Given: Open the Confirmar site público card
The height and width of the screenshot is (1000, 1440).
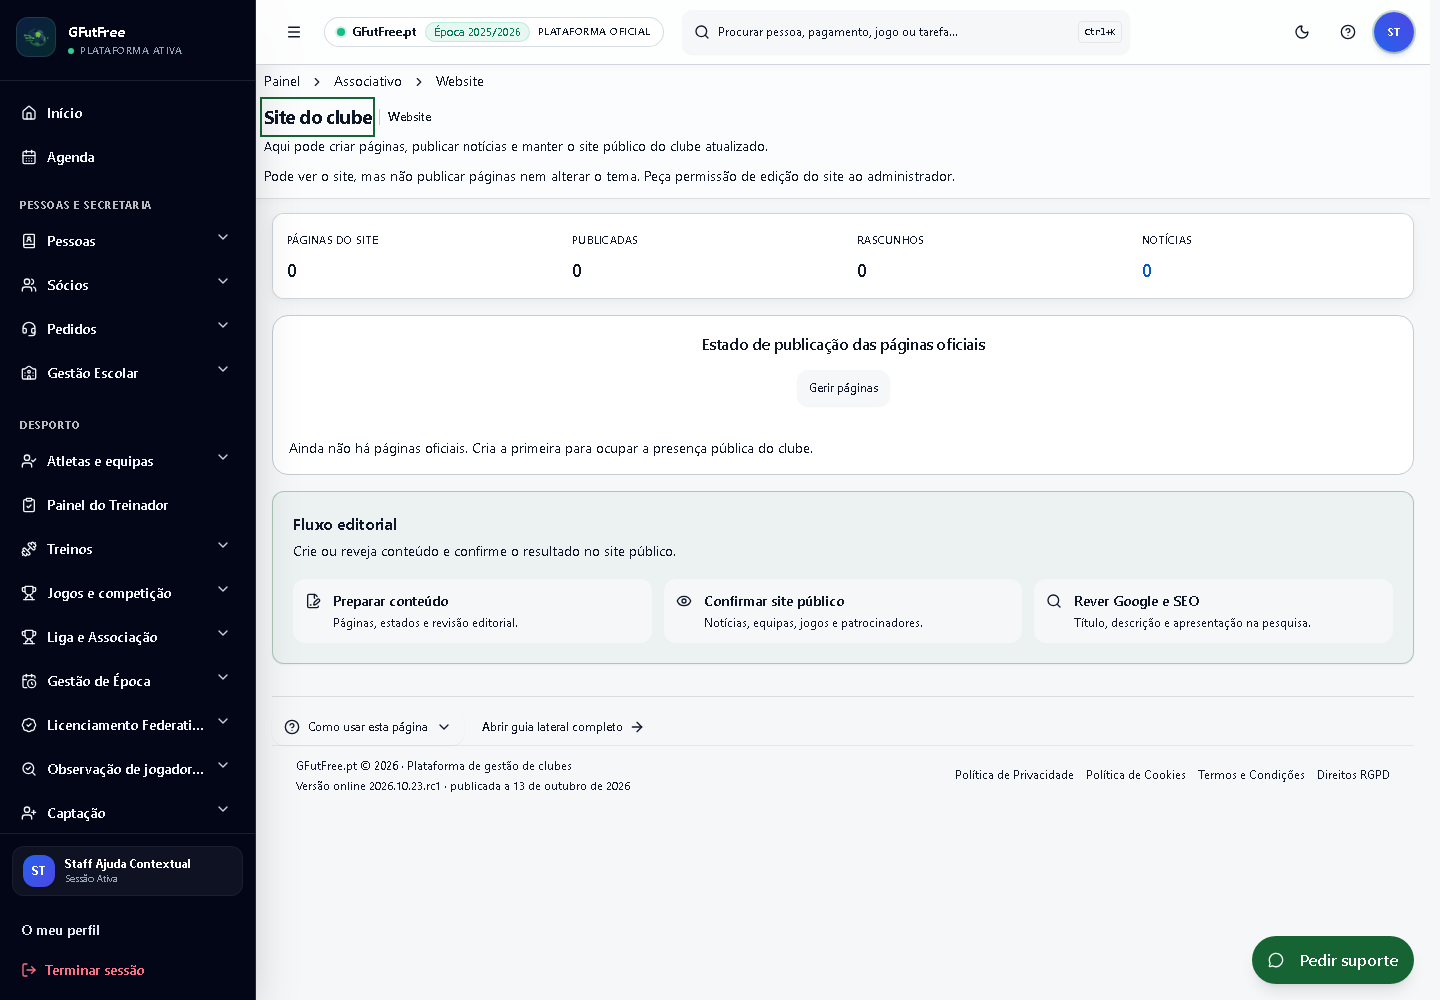Looking at the screenshot, I should (843, 611).
